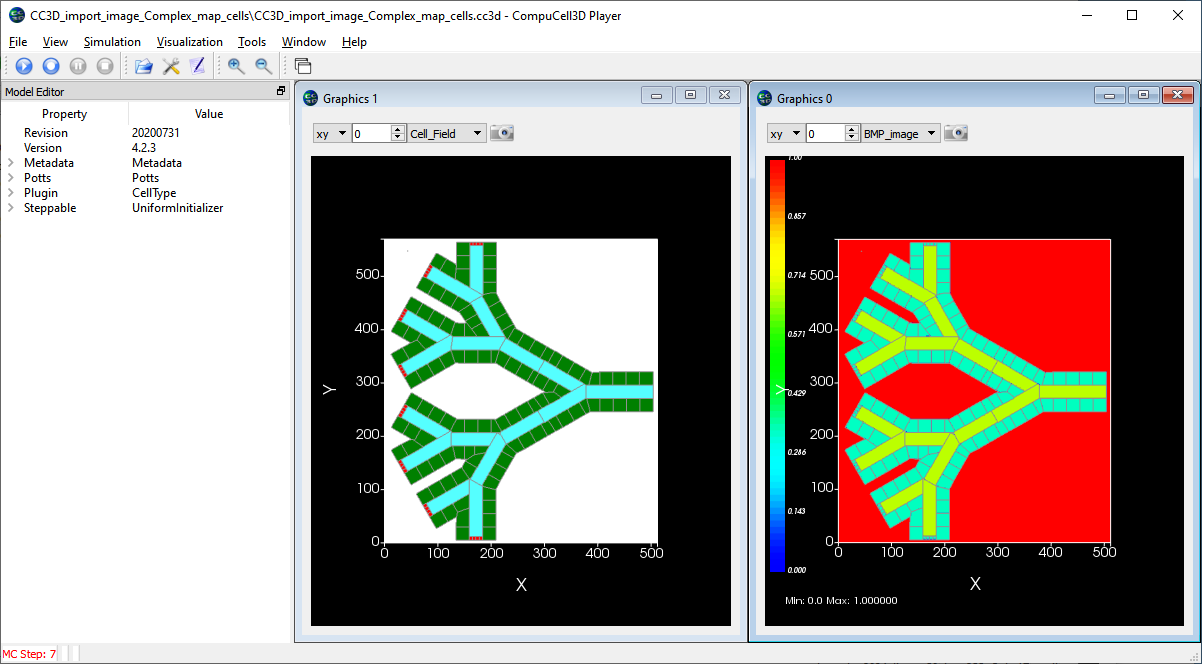Take screenshot of Graphics 1 window
This screenshot has width=1202, height=664.
point(502,133)
